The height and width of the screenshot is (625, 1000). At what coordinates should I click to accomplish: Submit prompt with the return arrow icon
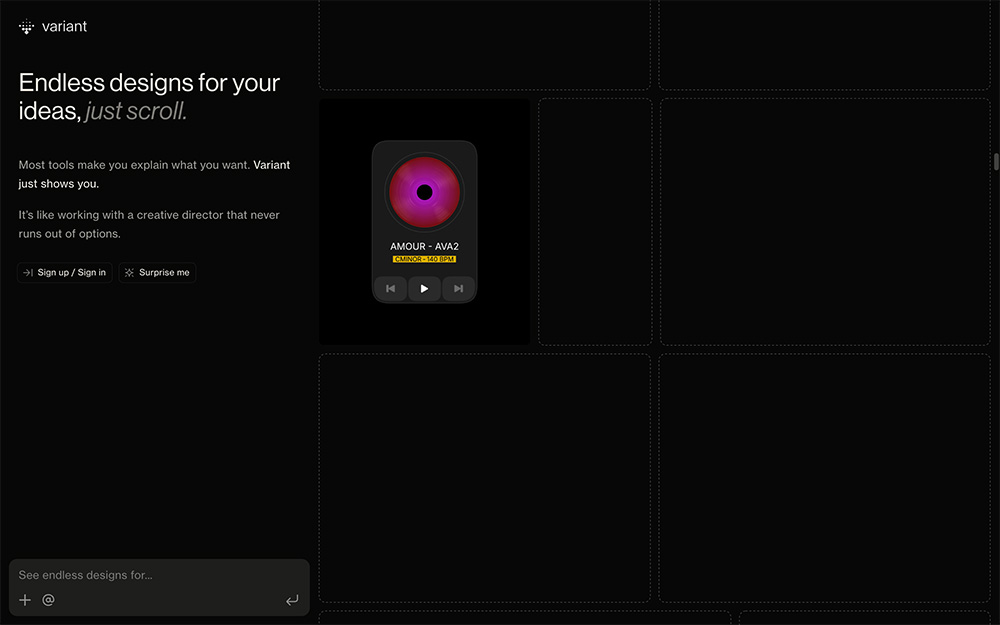[x=292, y=600]
